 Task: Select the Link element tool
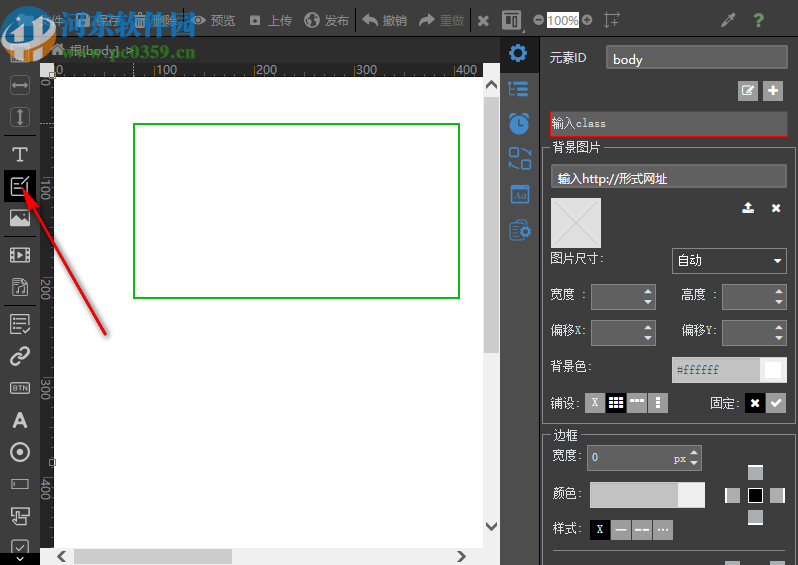coord(19,356)
